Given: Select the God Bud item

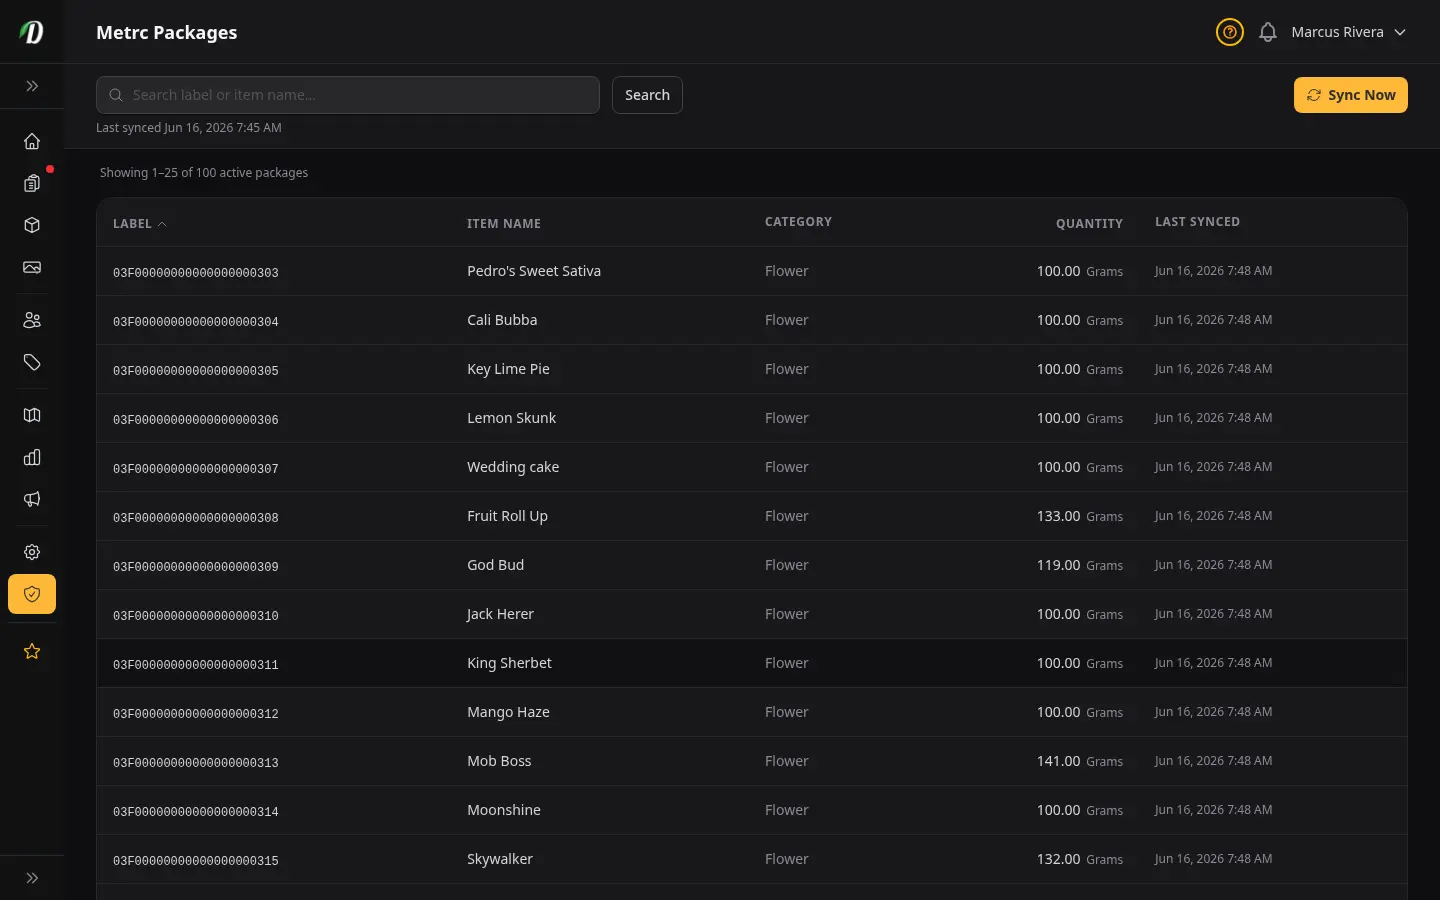Looking at the screenshot, I should point(495,565).
